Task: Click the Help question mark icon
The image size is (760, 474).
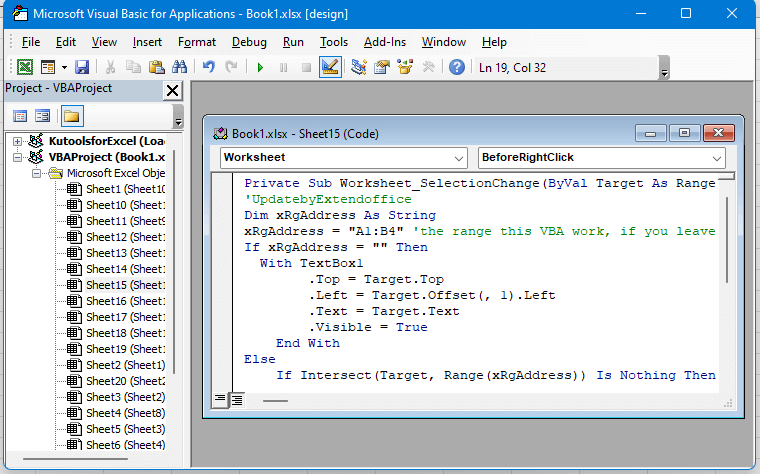Action: (457, 67)
